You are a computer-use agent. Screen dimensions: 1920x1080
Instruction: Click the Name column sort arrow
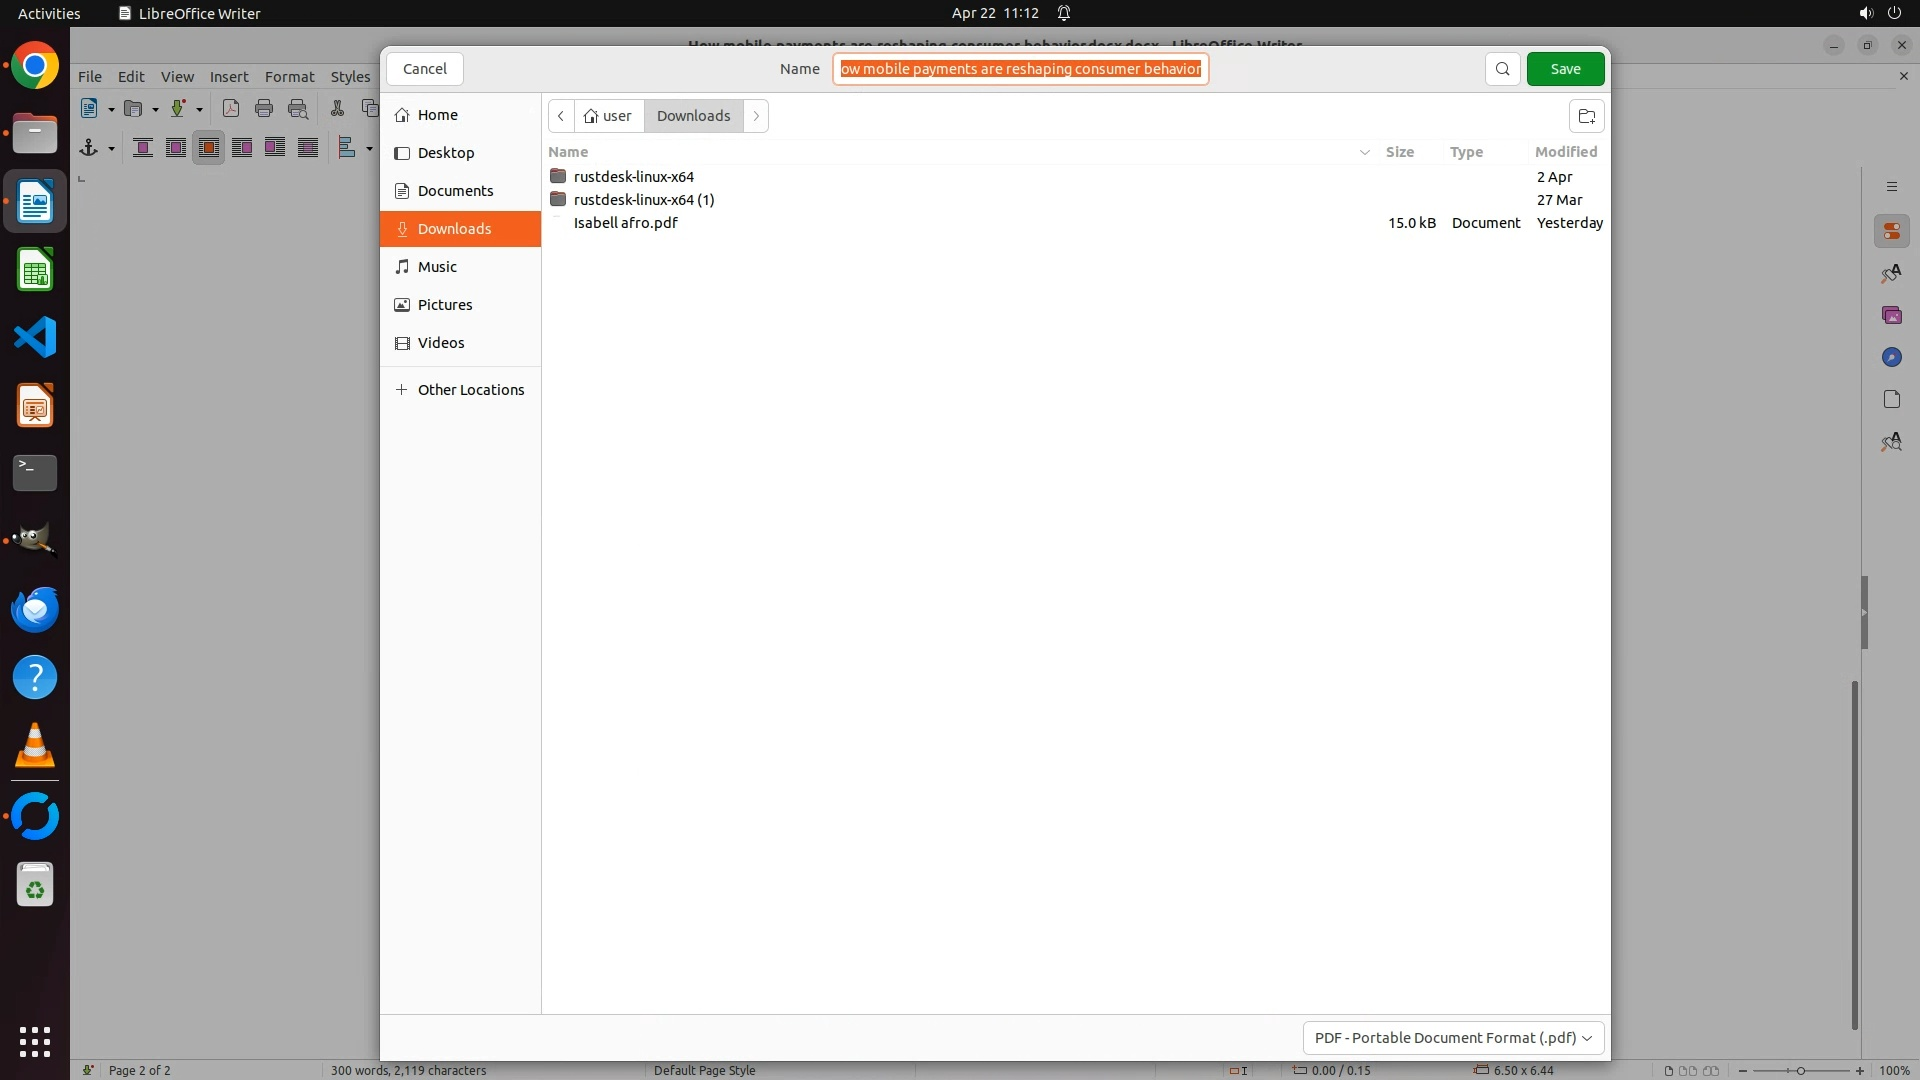[1364, 152]
